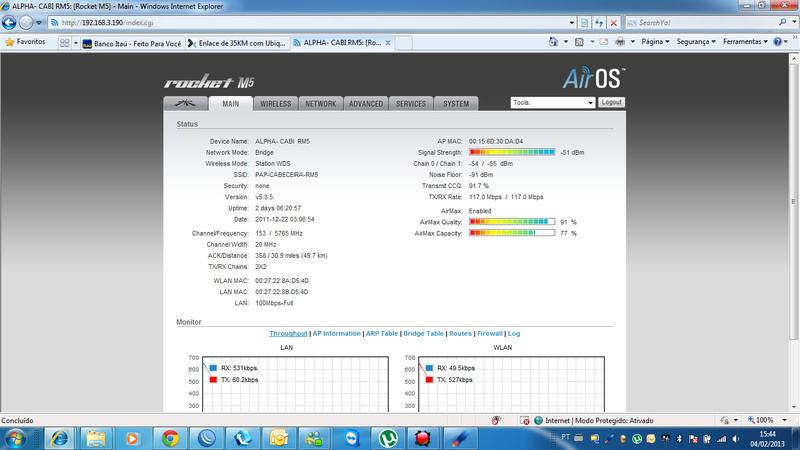Switch to the NETWORK tab
This screenshot has height=450, width=800.
point(320,104)
